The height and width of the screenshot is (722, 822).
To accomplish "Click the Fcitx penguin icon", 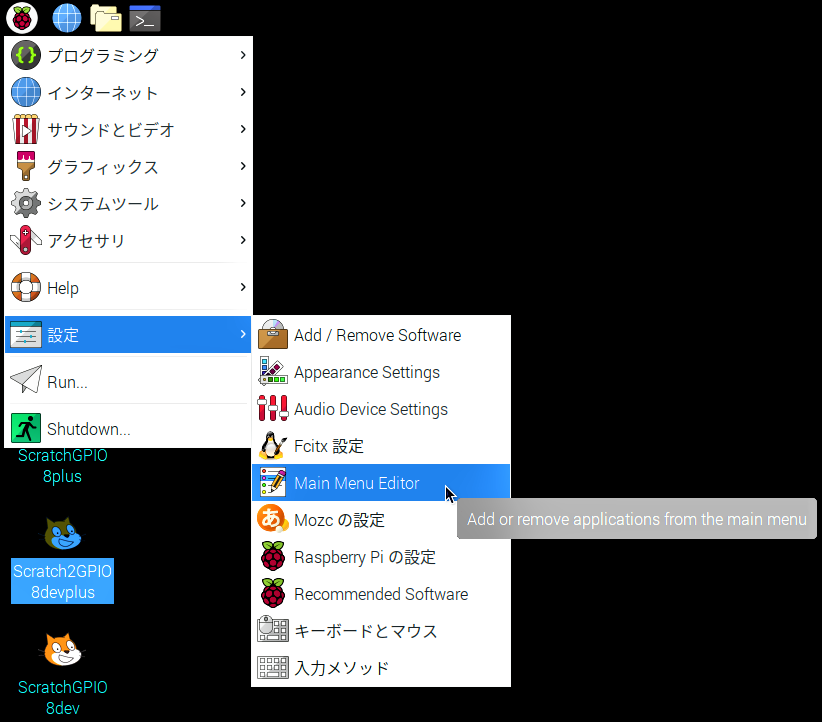I will click(x=273, y=445).
